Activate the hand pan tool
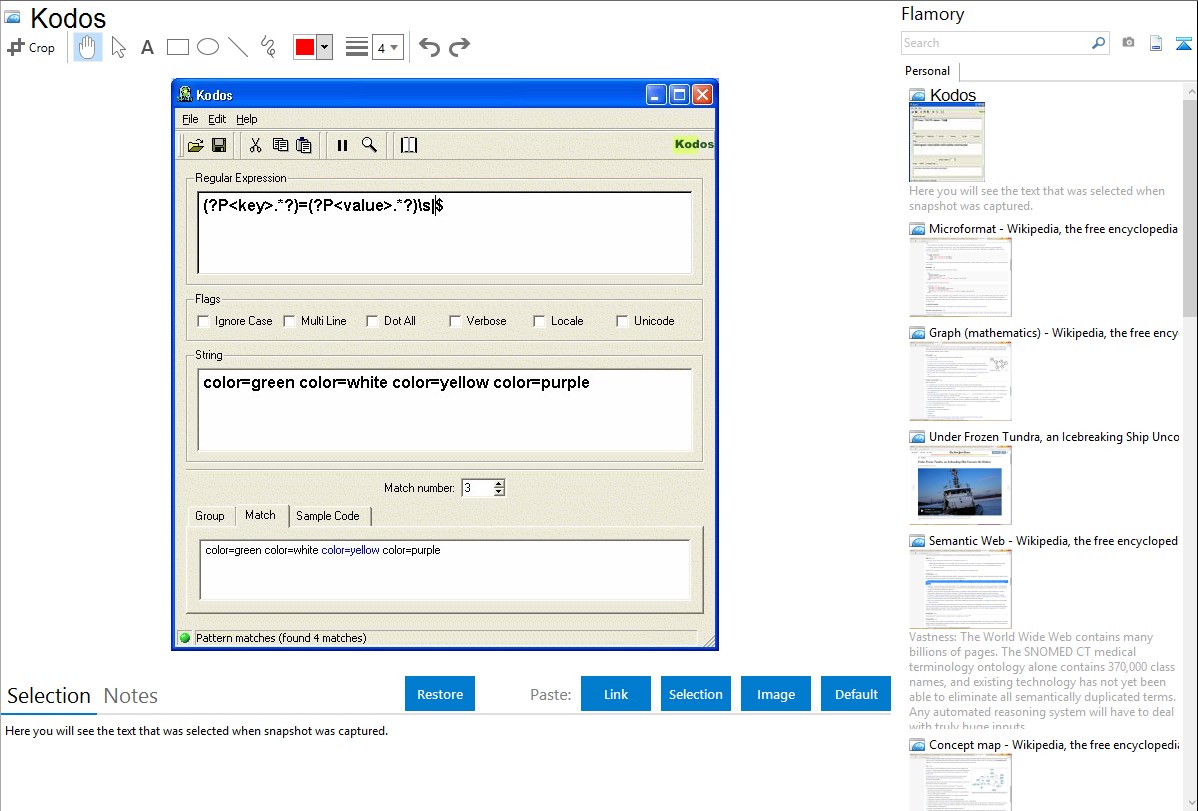This screenshot has height=811, width=1198. (x=88, y=47)
